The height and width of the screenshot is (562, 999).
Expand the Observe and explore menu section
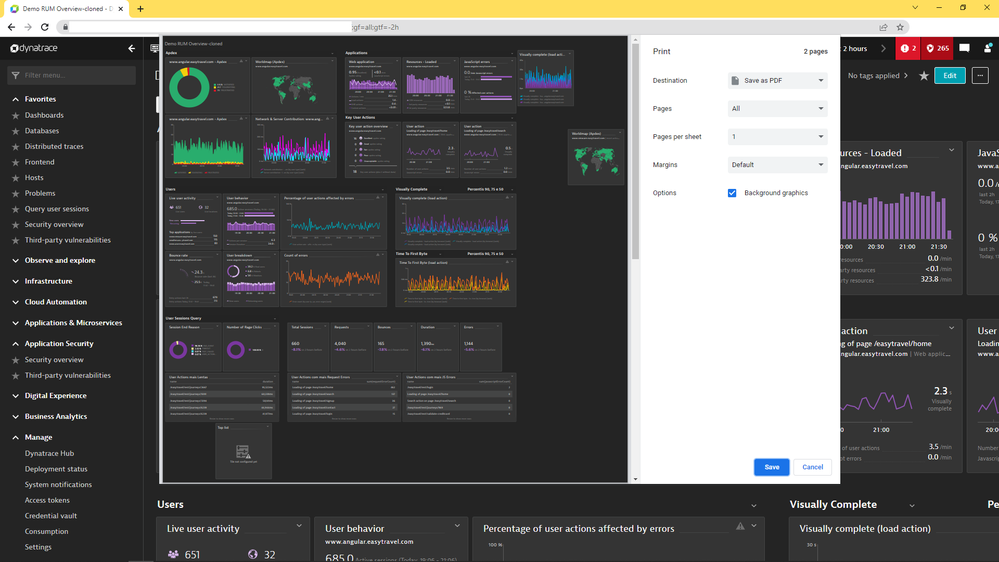[60, 260]
